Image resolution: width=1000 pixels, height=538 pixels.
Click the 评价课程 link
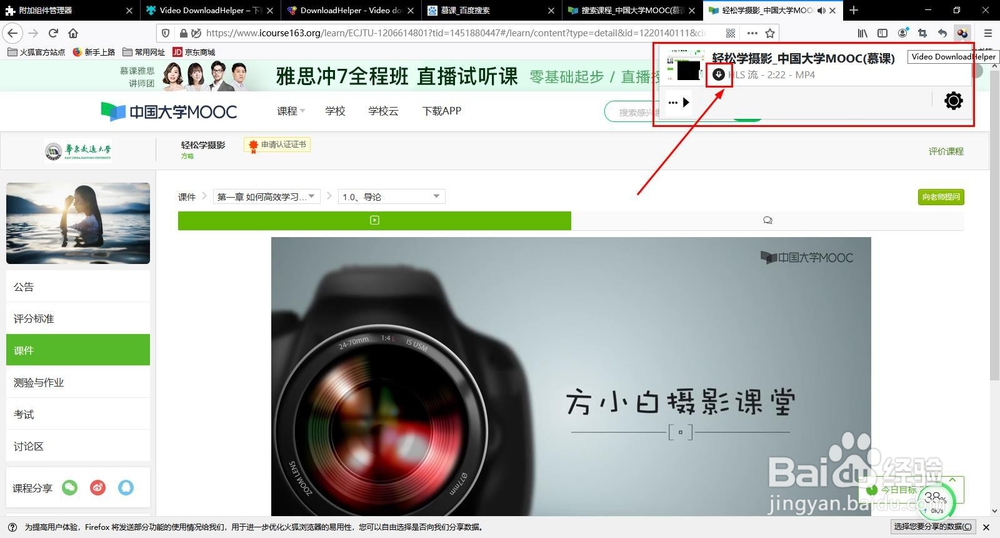tap(946, 151)
